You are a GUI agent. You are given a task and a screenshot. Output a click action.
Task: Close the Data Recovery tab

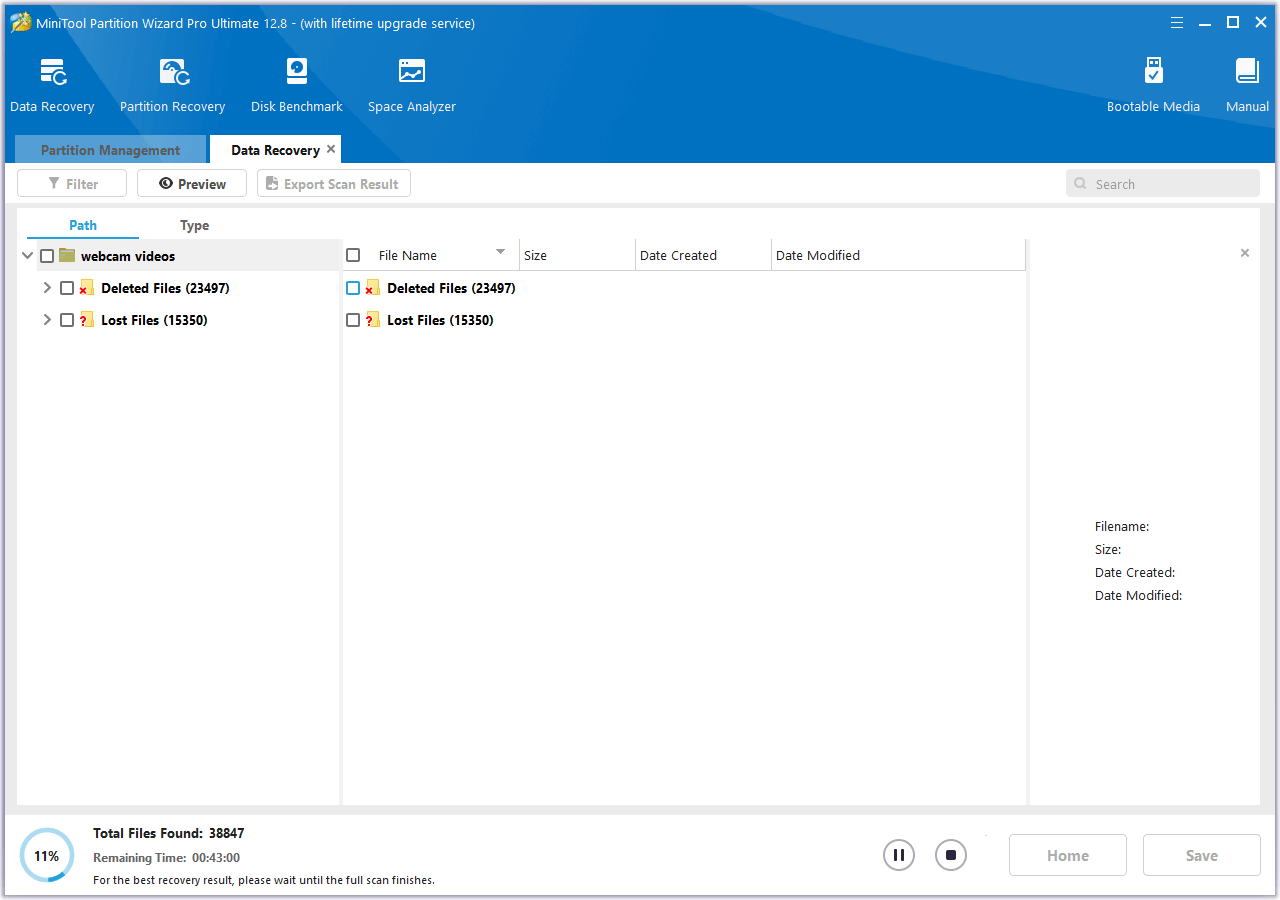coord(331,149)
